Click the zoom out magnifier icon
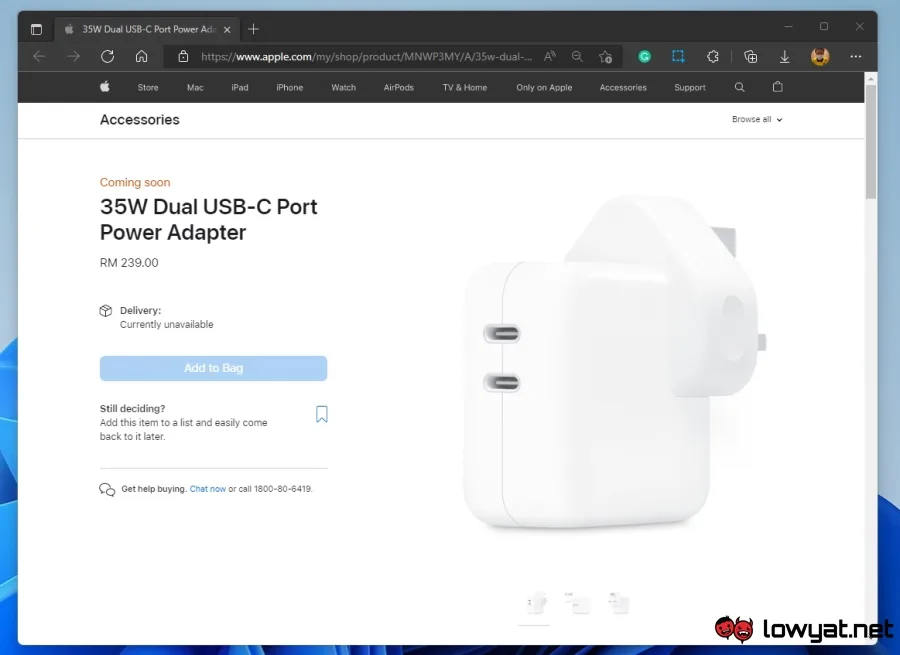This screenshot has width=900, height=655. pos(577,56)
